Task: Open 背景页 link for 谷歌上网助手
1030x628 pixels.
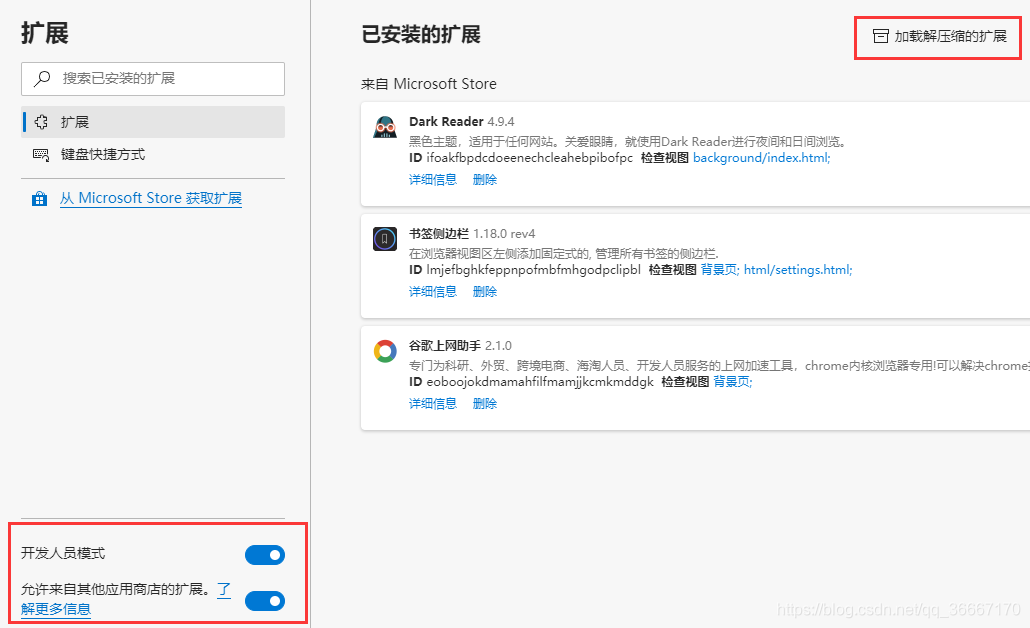Action: pyautogui.click(x=733, y=382)
